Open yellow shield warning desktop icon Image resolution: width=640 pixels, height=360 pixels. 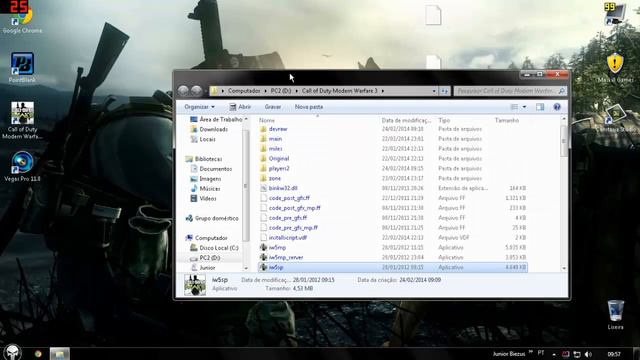tap(615, 68)
